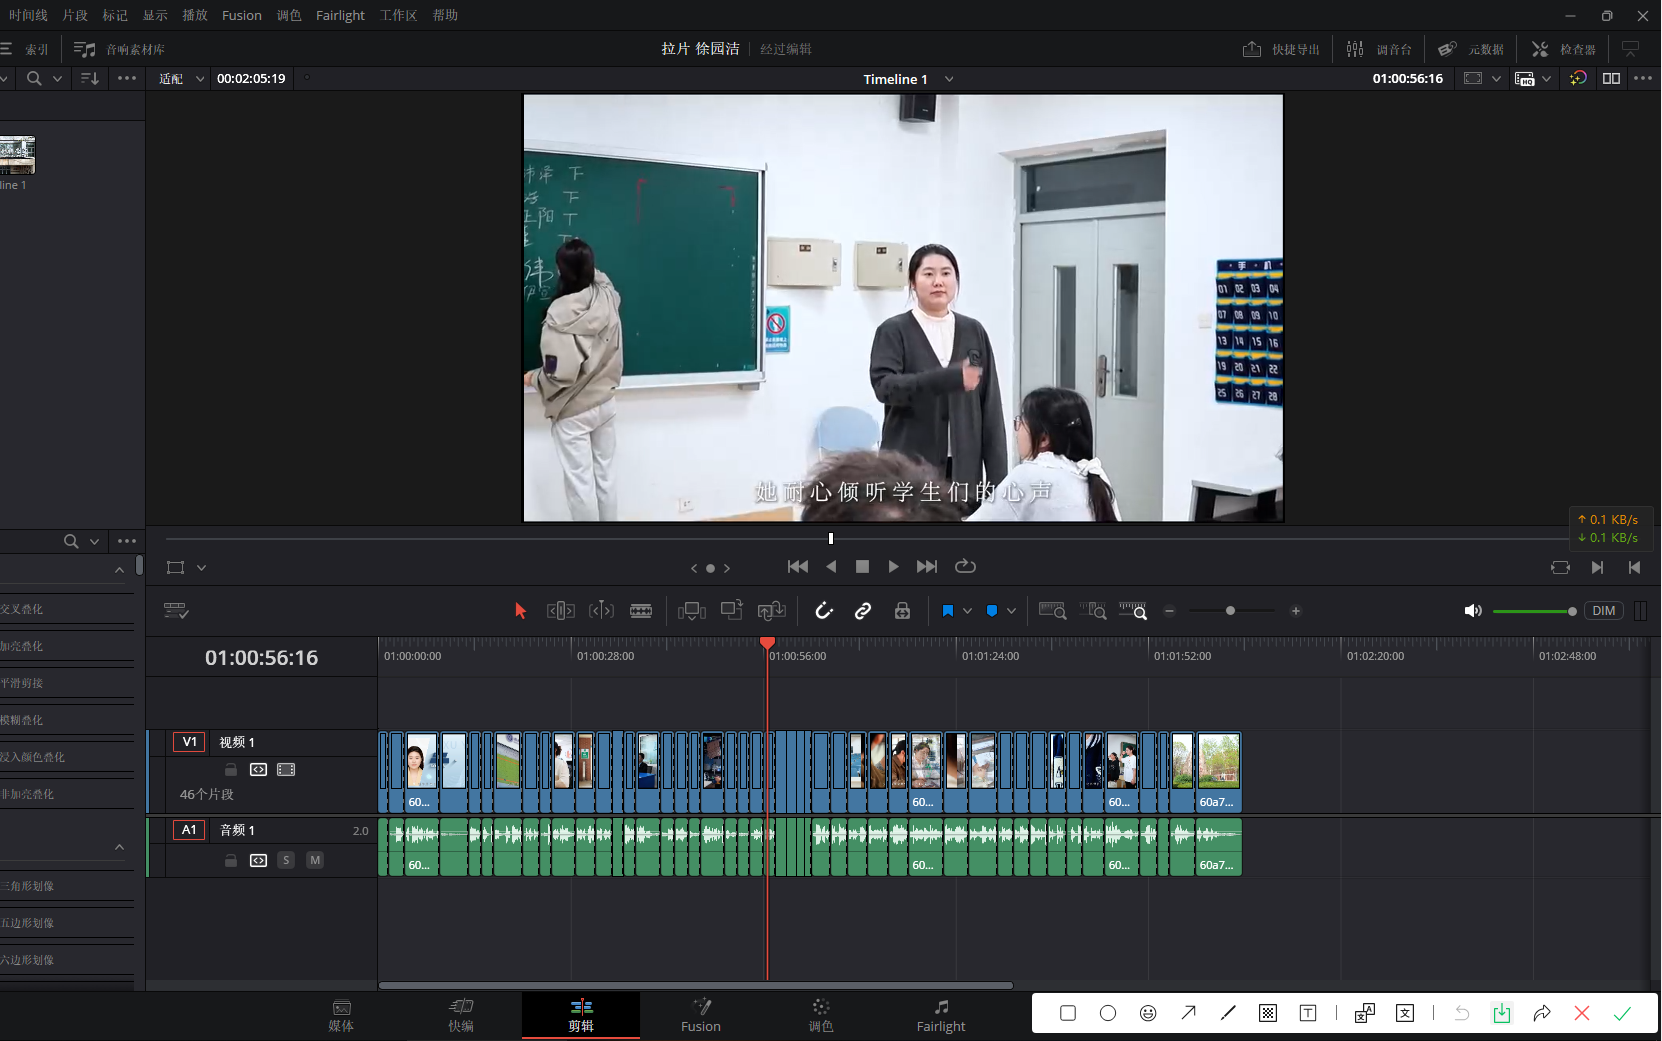Select the mosaic tool in screenshot toolbar
This screenshot has width=1662, height=1041.
pos(1268,1013)
